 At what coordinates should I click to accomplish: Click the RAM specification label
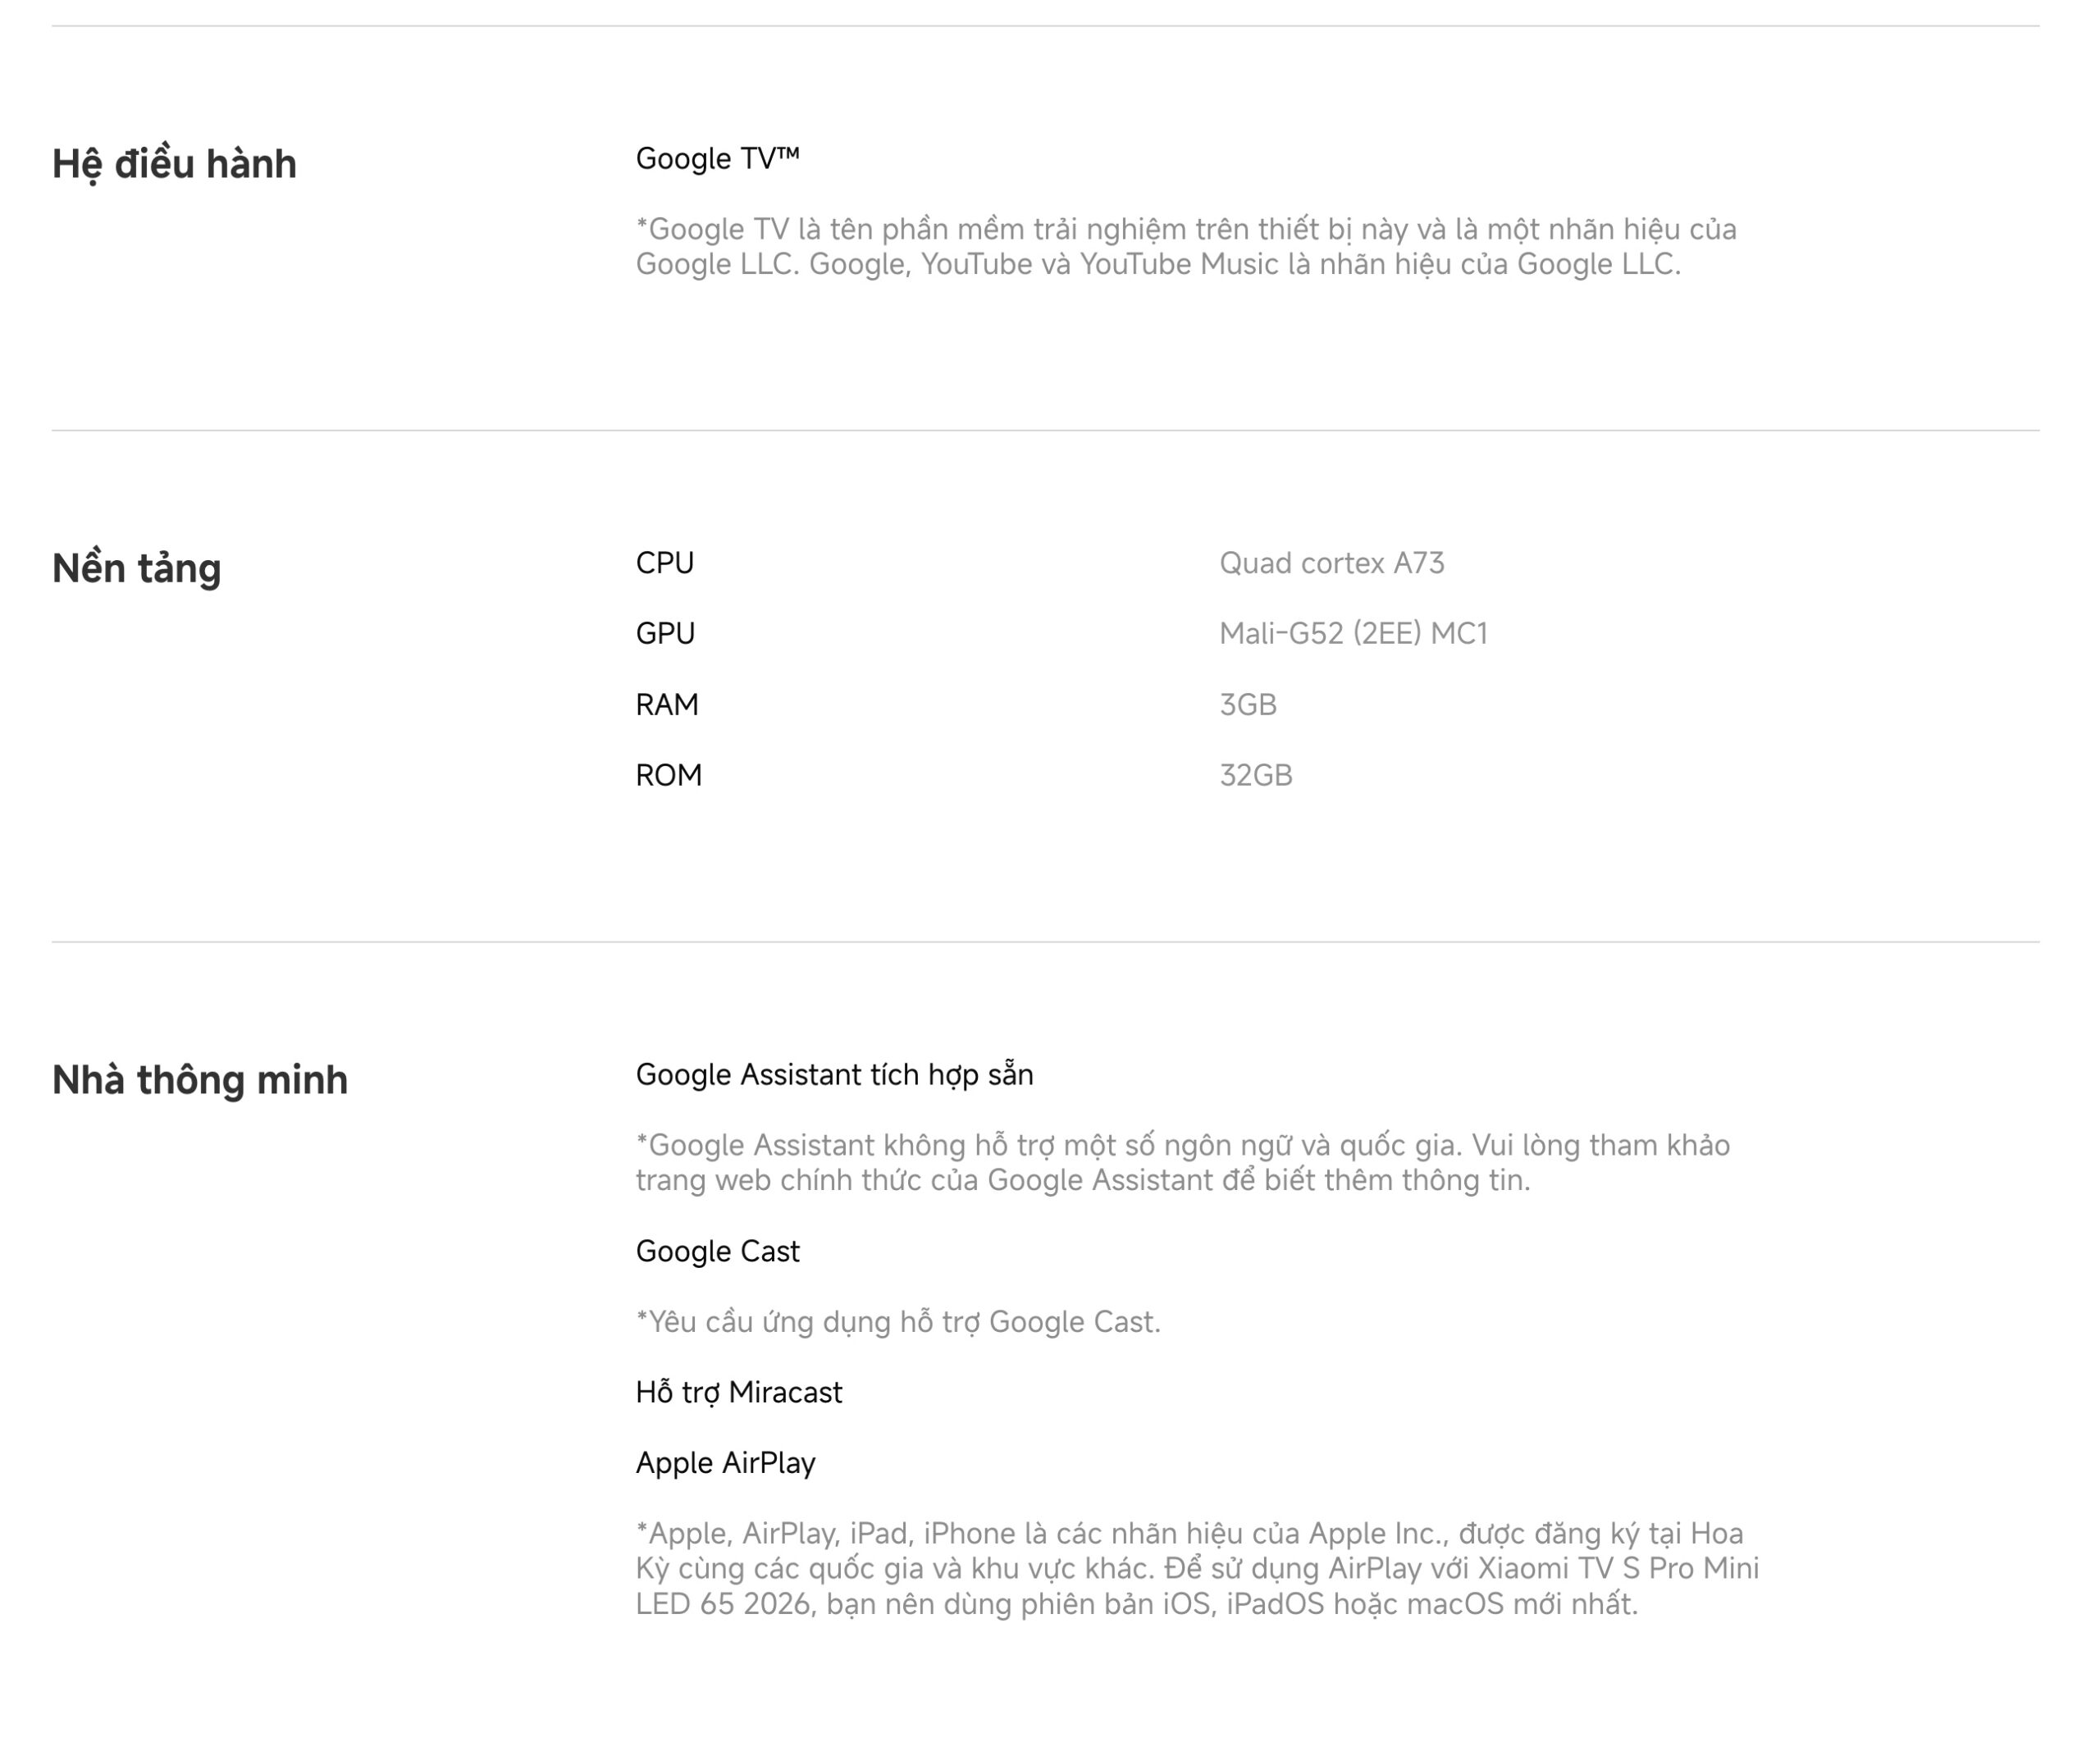(667, 704)
